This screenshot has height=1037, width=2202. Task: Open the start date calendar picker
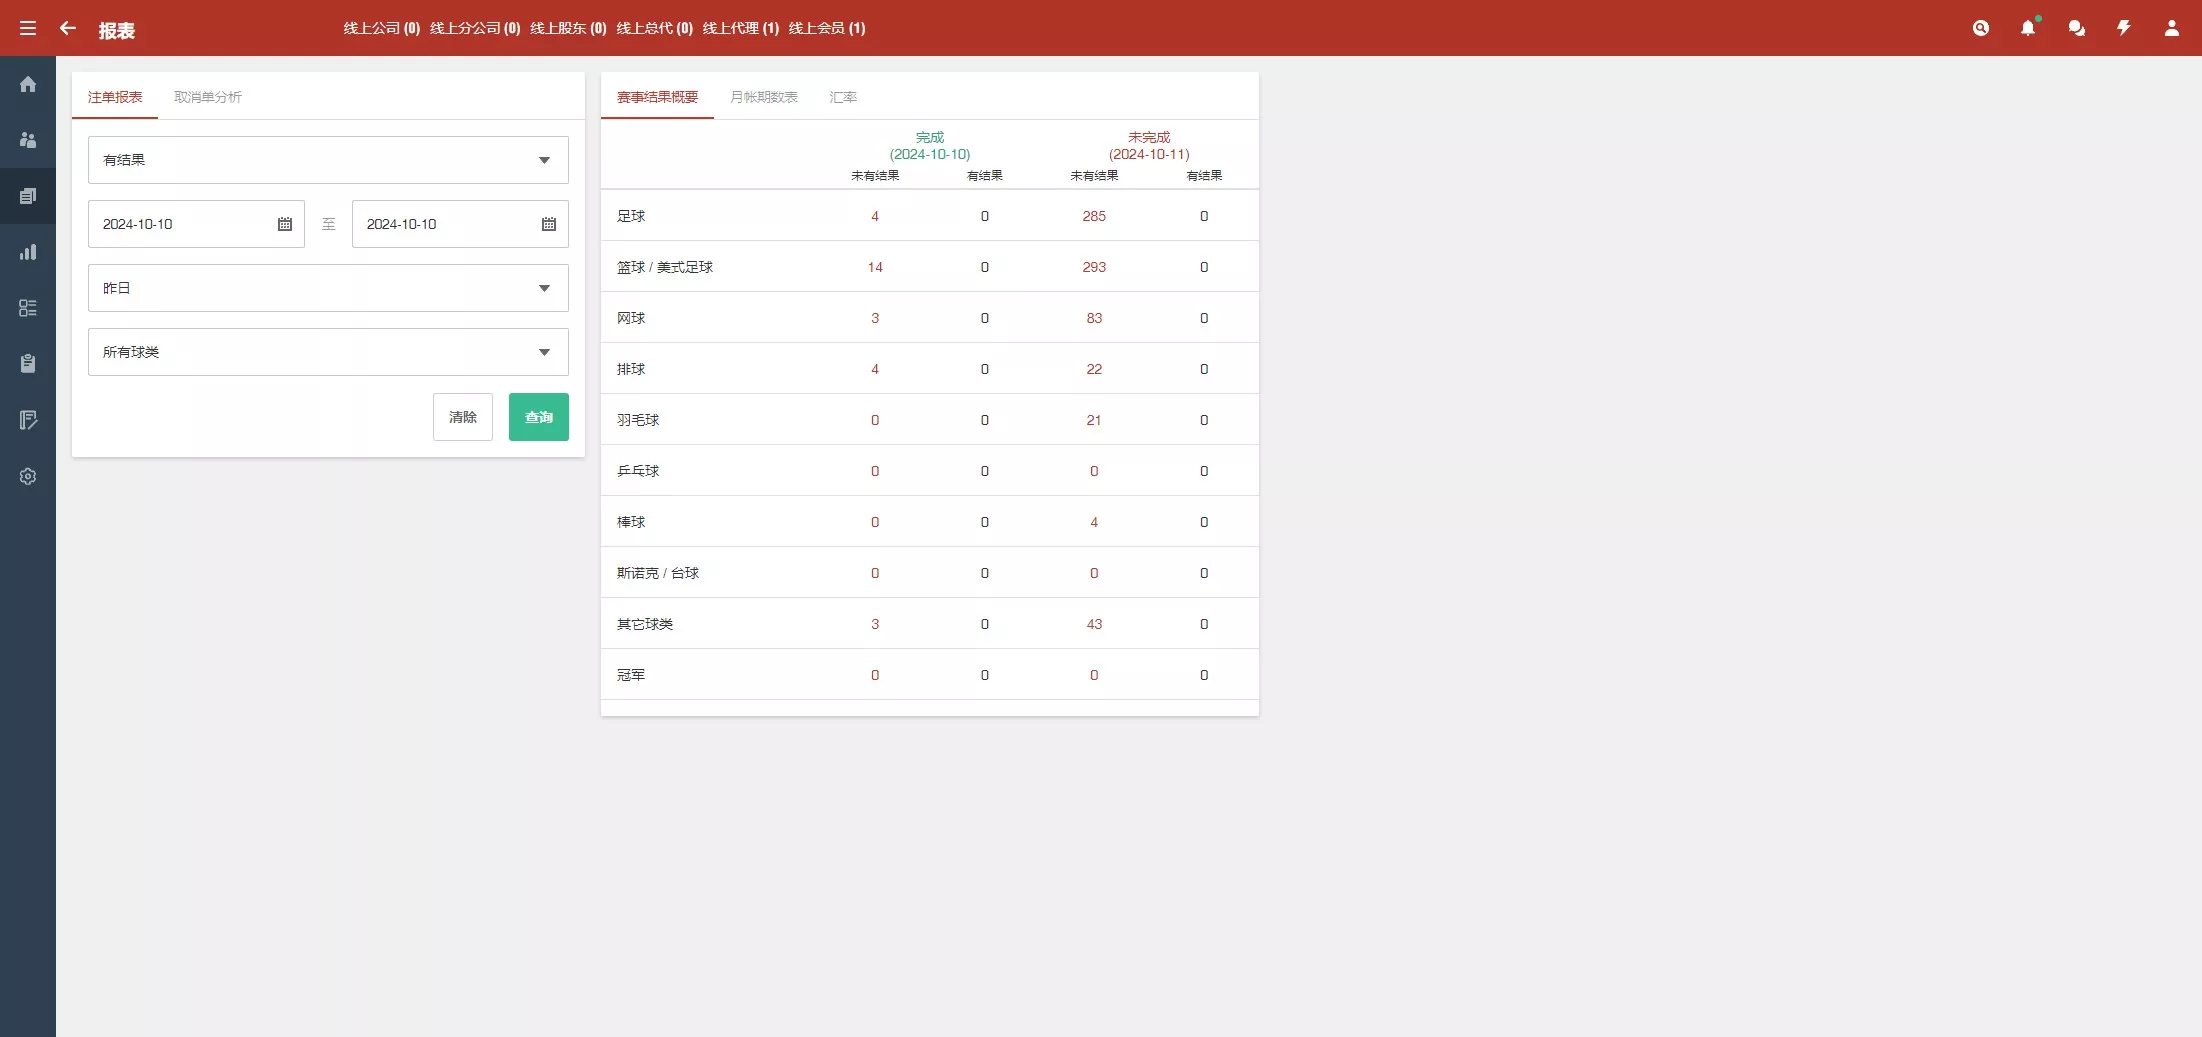click(284, 224)
